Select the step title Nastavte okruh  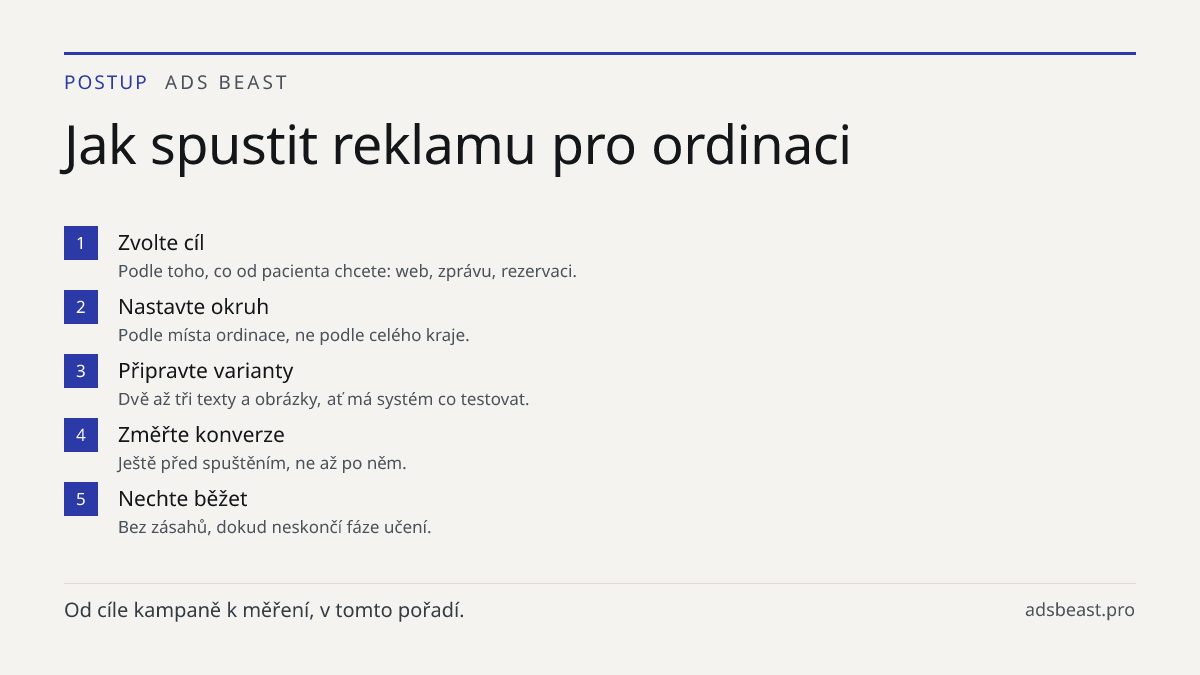193,307
